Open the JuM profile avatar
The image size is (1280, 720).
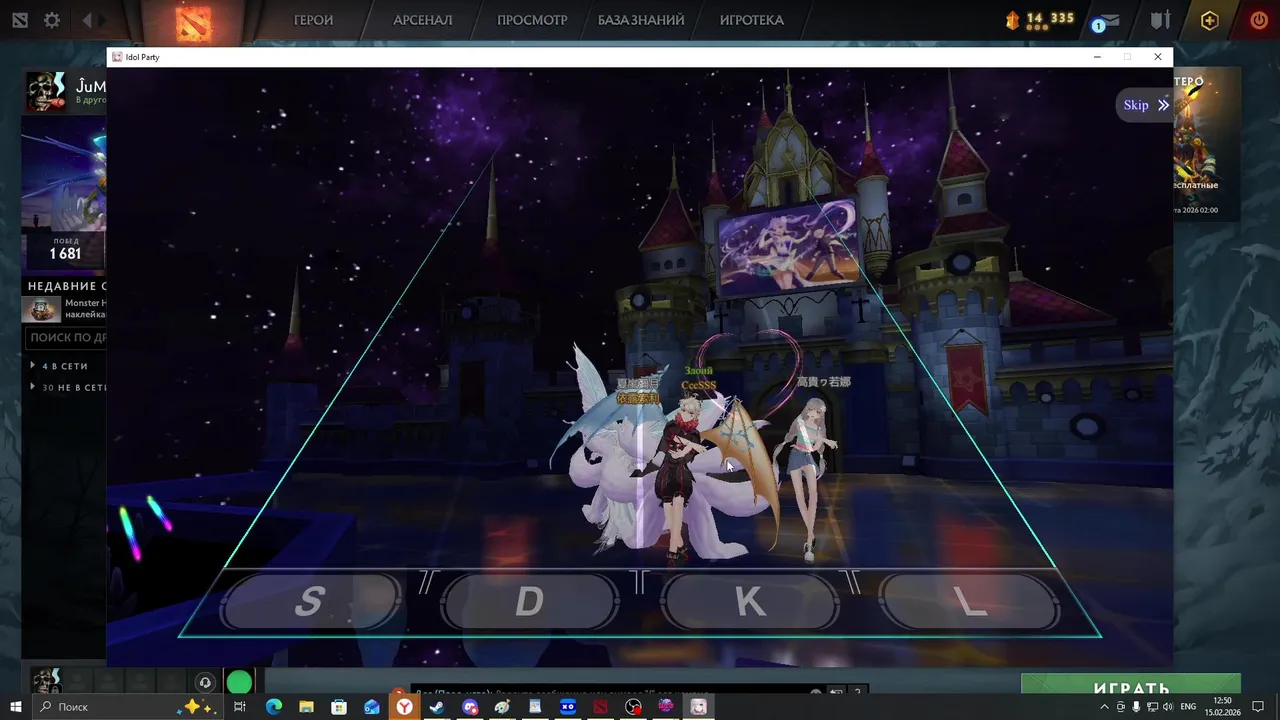pos(46,91)
